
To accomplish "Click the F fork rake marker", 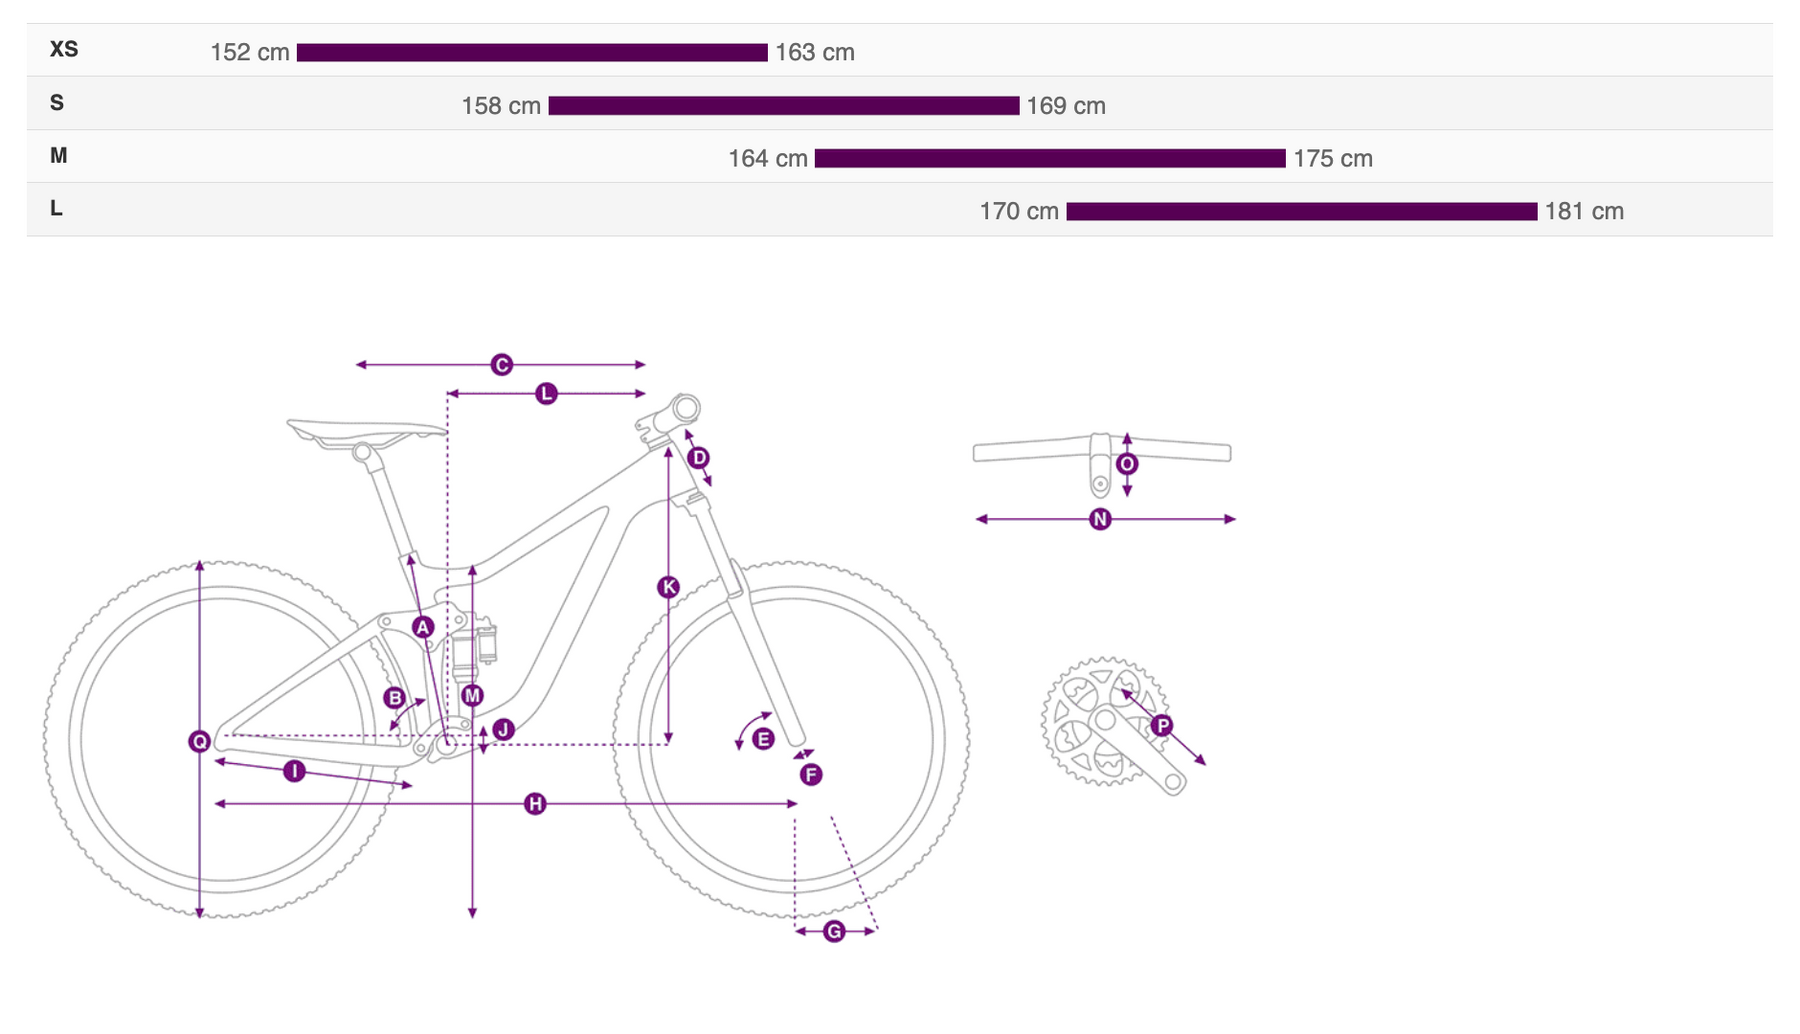I will click(811, 774).
